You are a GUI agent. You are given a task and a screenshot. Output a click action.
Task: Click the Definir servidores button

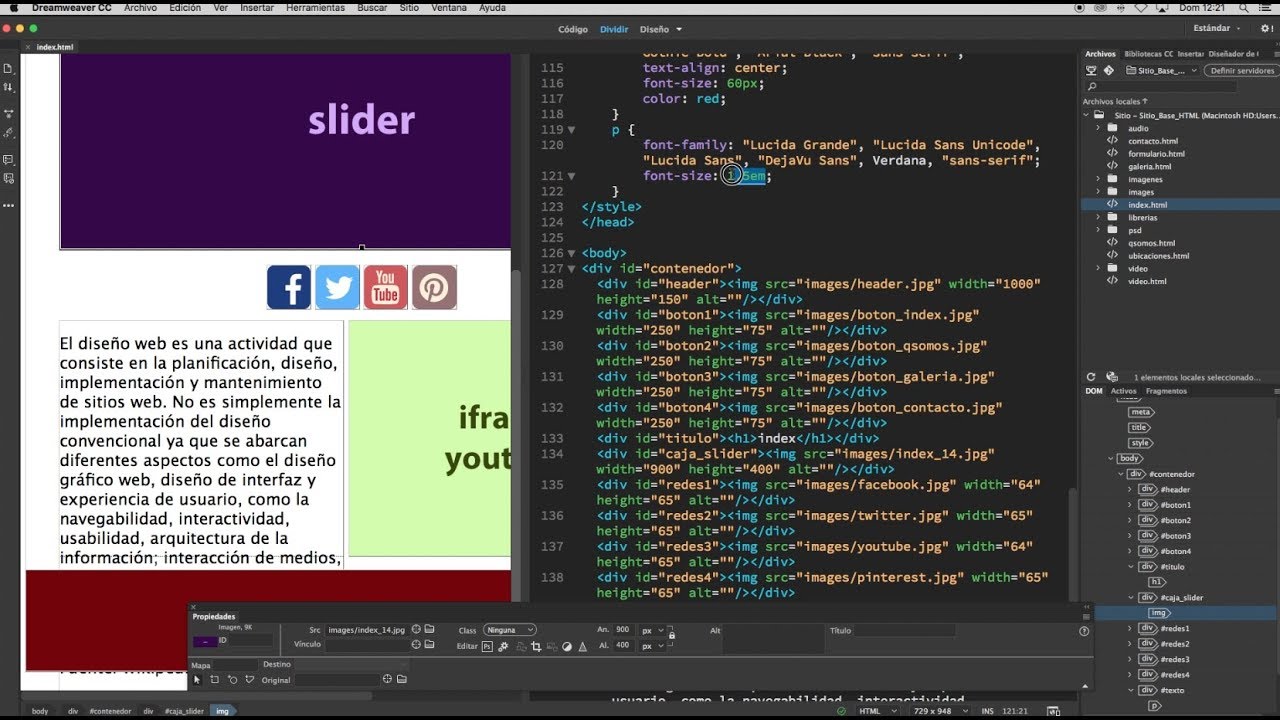point(1242,71)
